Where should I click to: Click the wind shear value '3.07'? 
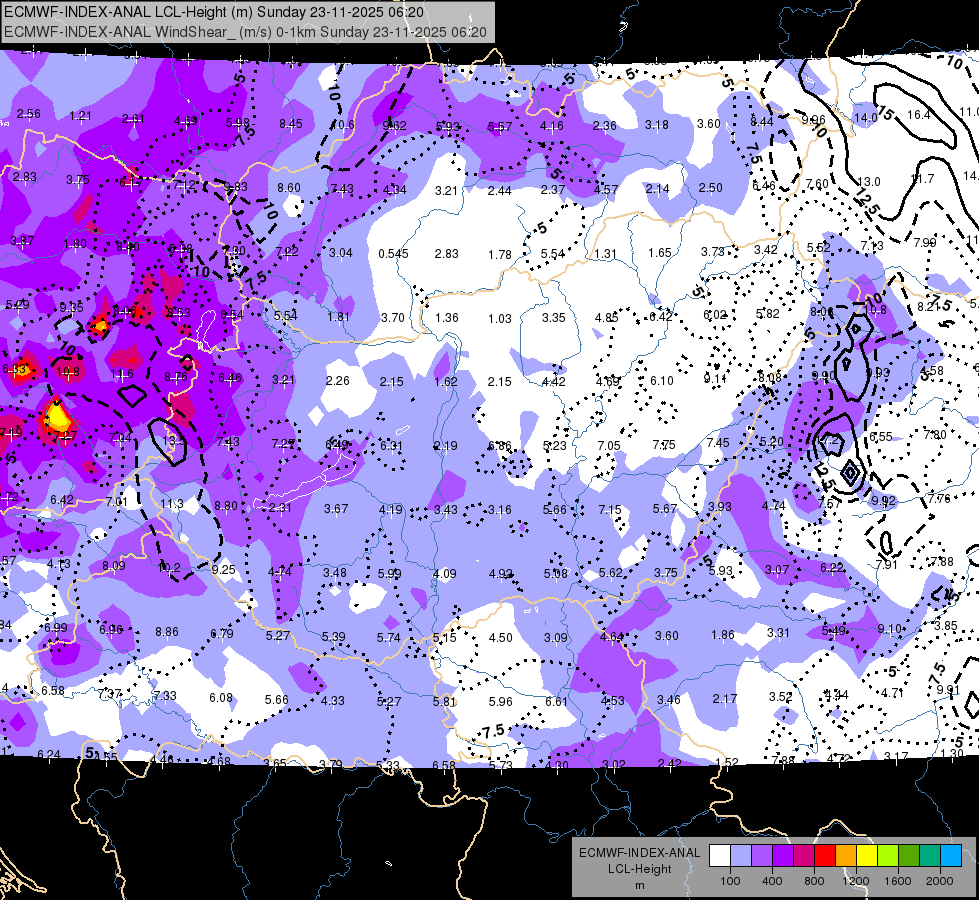pyautogui.click(x=777, y=570)
